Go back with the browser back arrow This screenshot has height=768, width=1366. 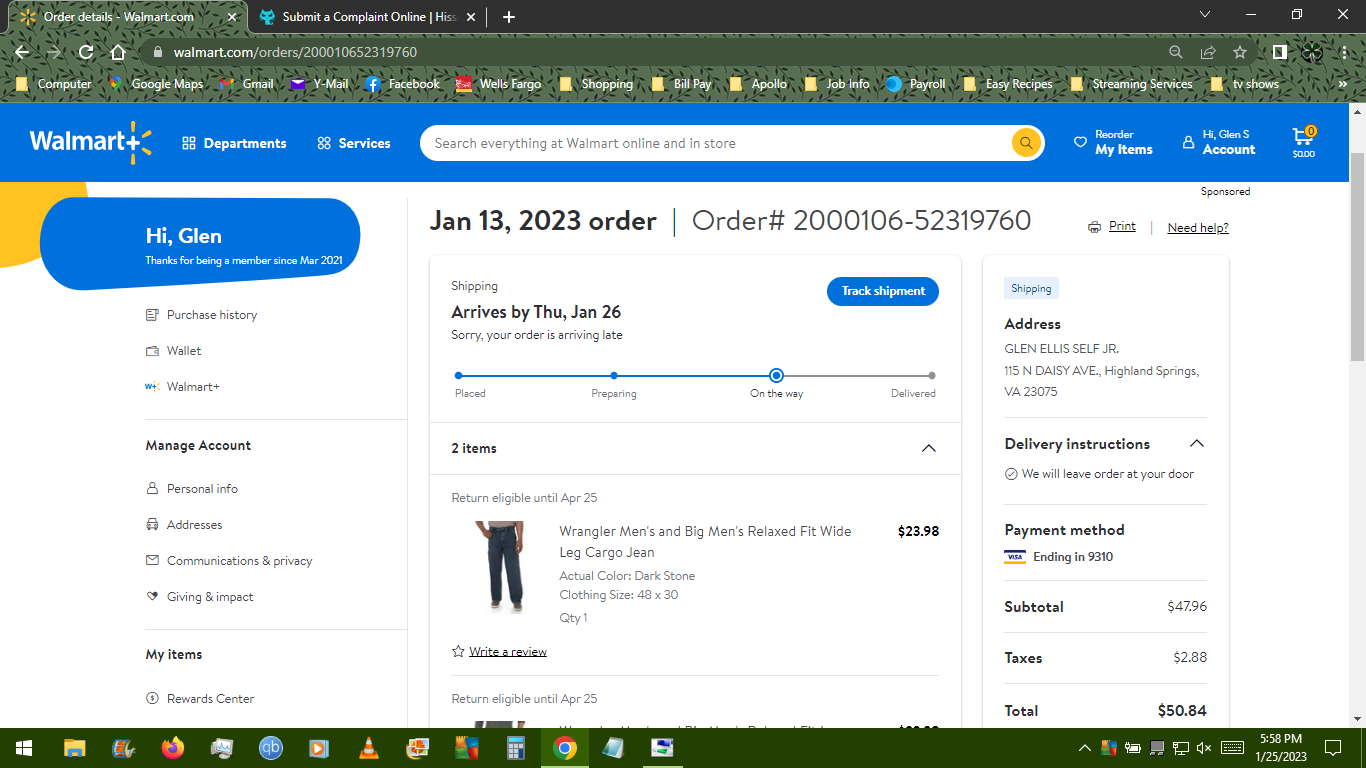pos(22,52)
